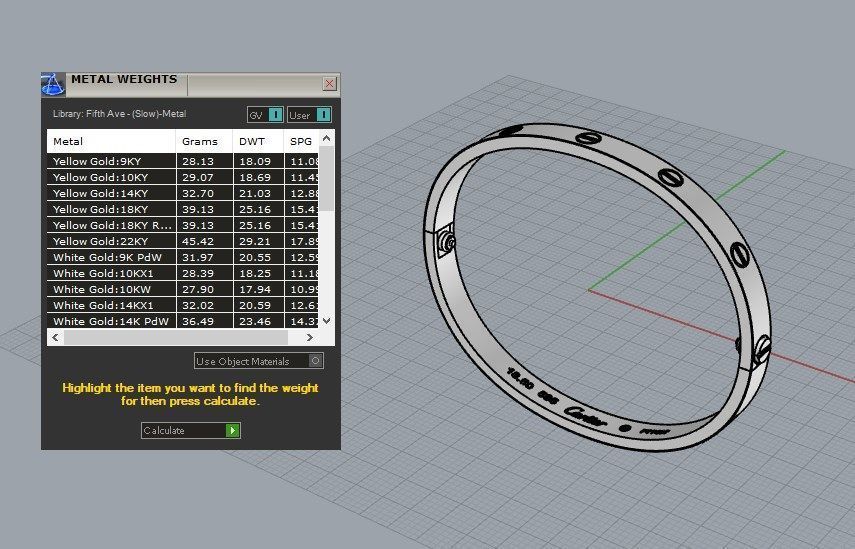The height and width of the screenshot is (549, 855).
Task: Close the Metal Weights panel
Action: click(329, 83)
